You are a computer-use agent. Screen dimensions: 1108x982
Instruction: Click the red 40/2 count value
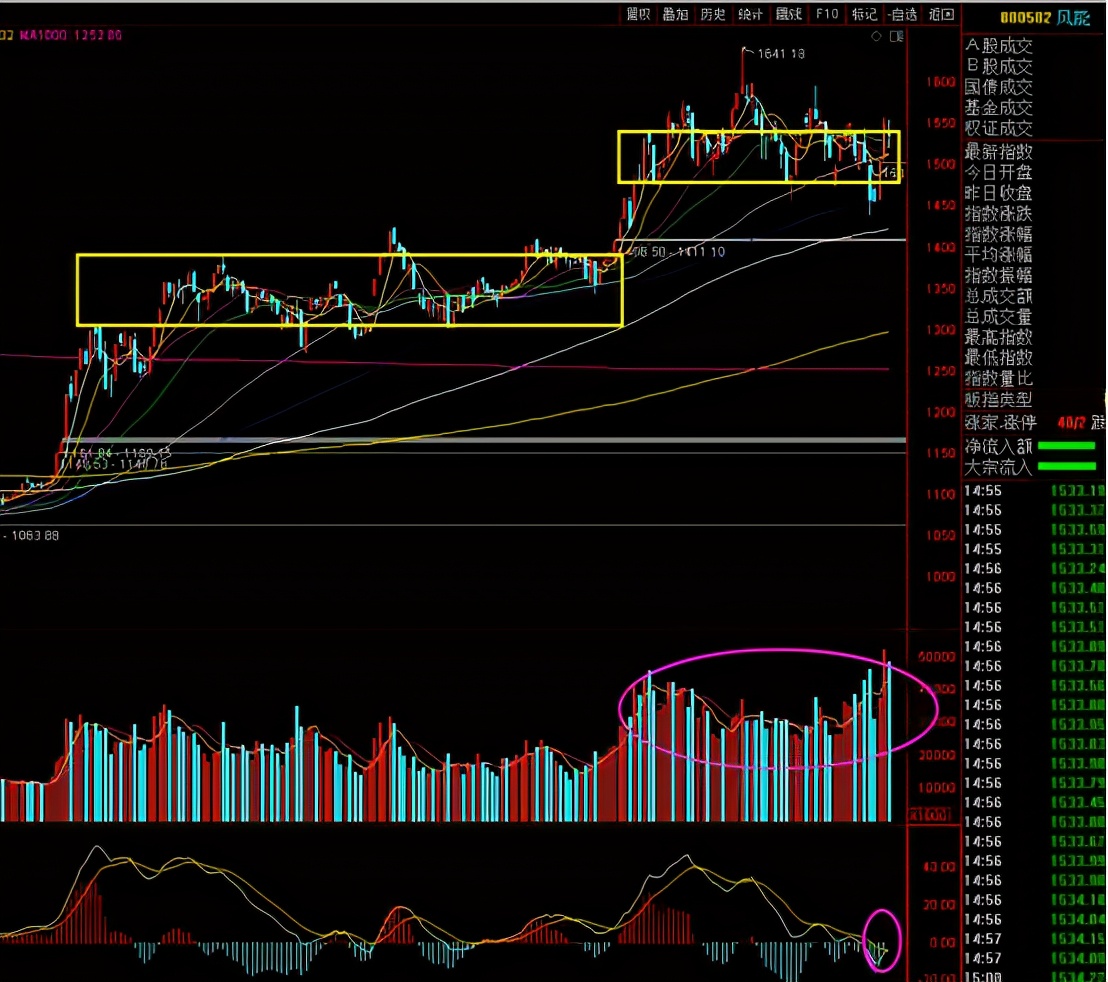(1071, 422)
